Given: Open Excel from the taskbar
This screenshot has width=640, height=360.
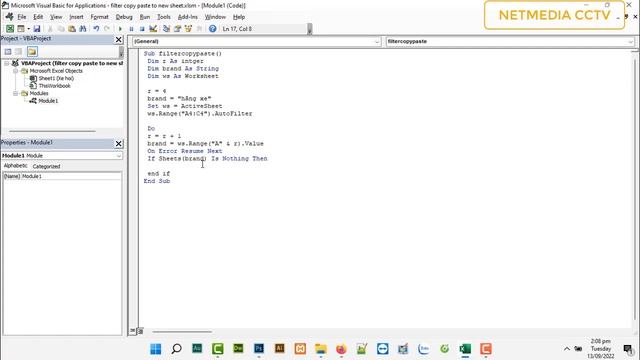Looking at the screenshot, I should click(x=465, y=349).
